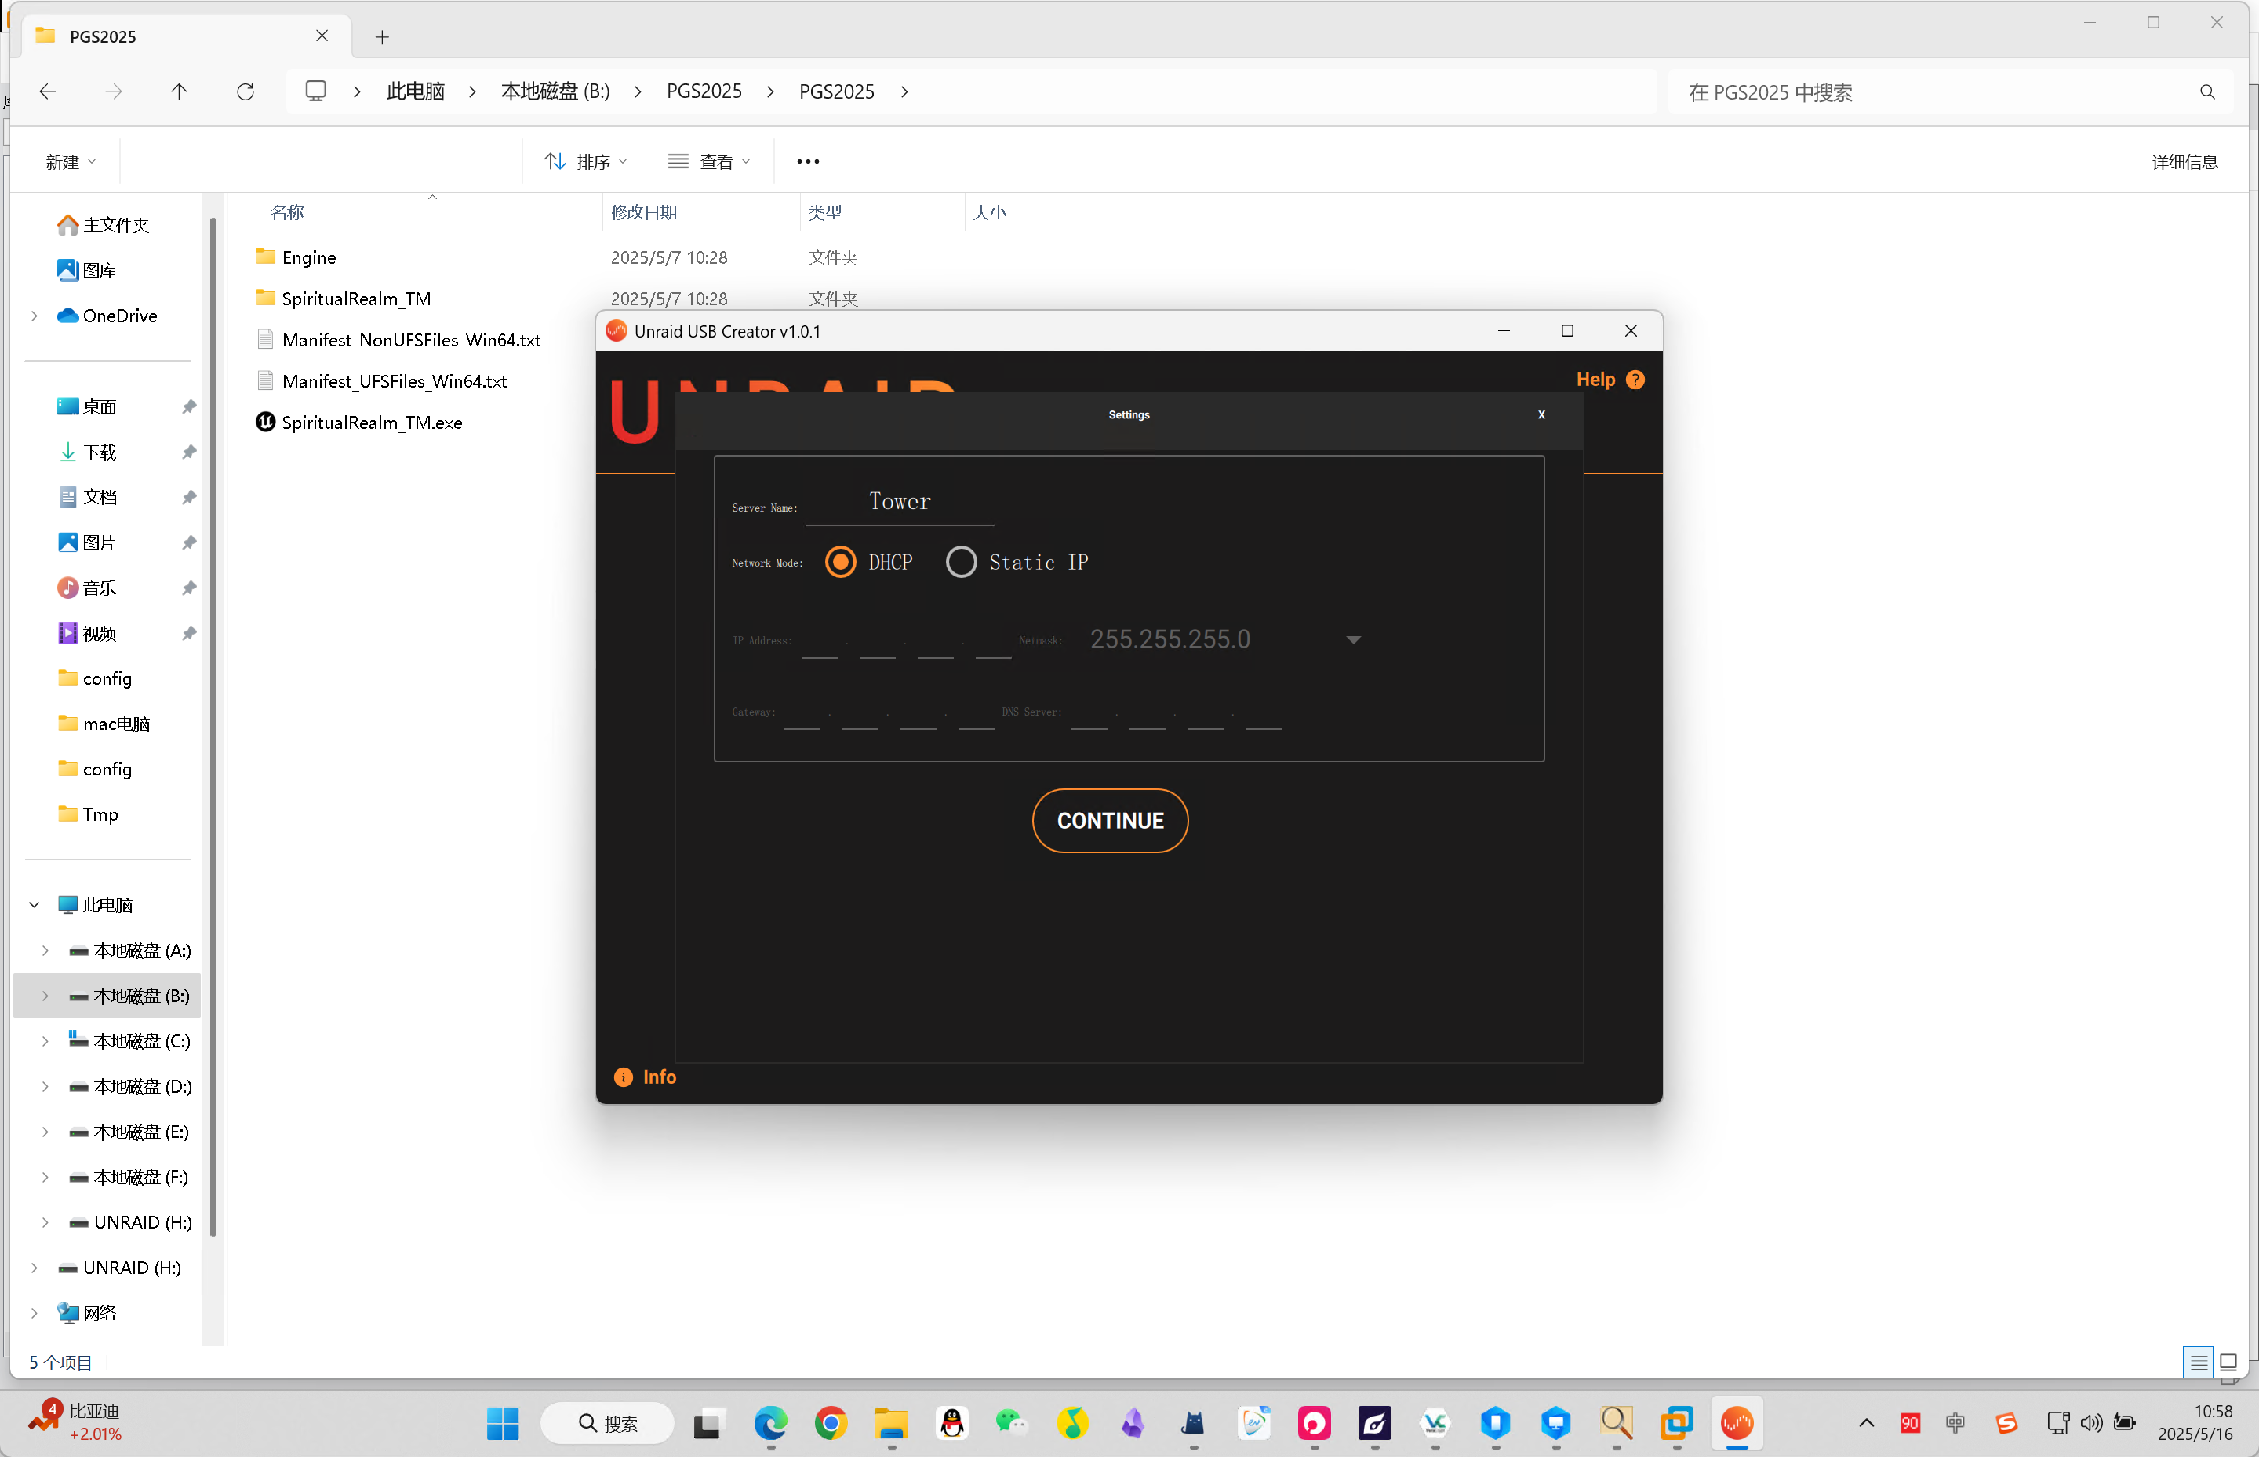Switch to large icons view toggle
The image size is (2259, 1457).
(x=2228, y=1362)
